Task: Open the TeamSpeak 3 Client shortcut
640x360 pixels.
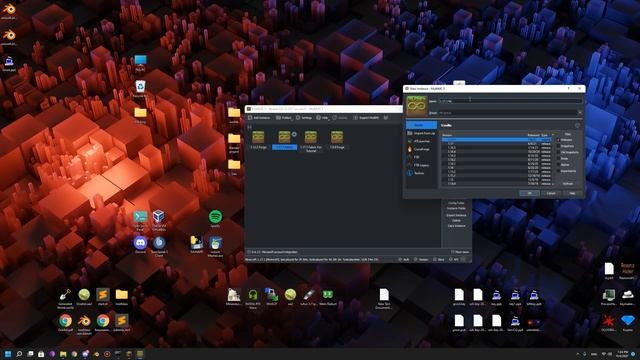Action: (159, 246)
